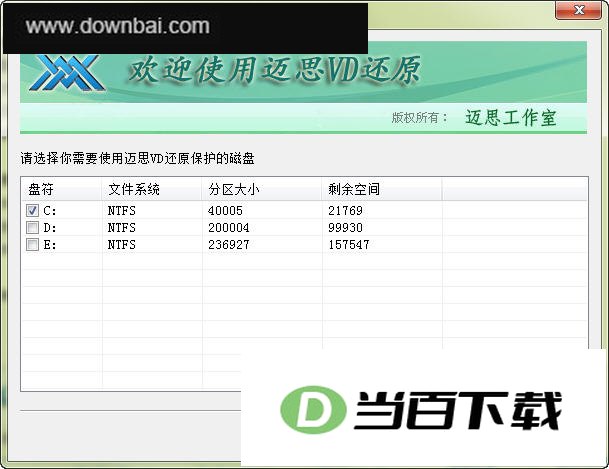The height and width of the screenshot is (469, 609).
Task: Select partition size 200004 cell
Action: 229,228
